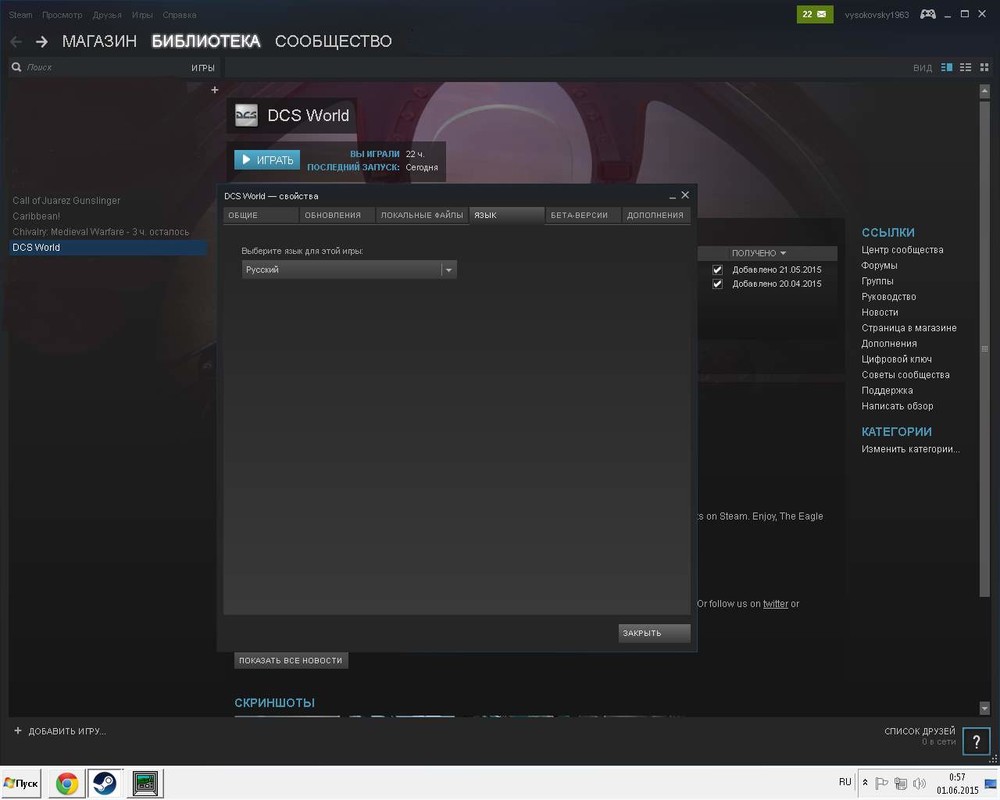Screen dimensions: 1000x800
Task: Minimize the DCS World properties dialog
Action: (x=672, y=196)
